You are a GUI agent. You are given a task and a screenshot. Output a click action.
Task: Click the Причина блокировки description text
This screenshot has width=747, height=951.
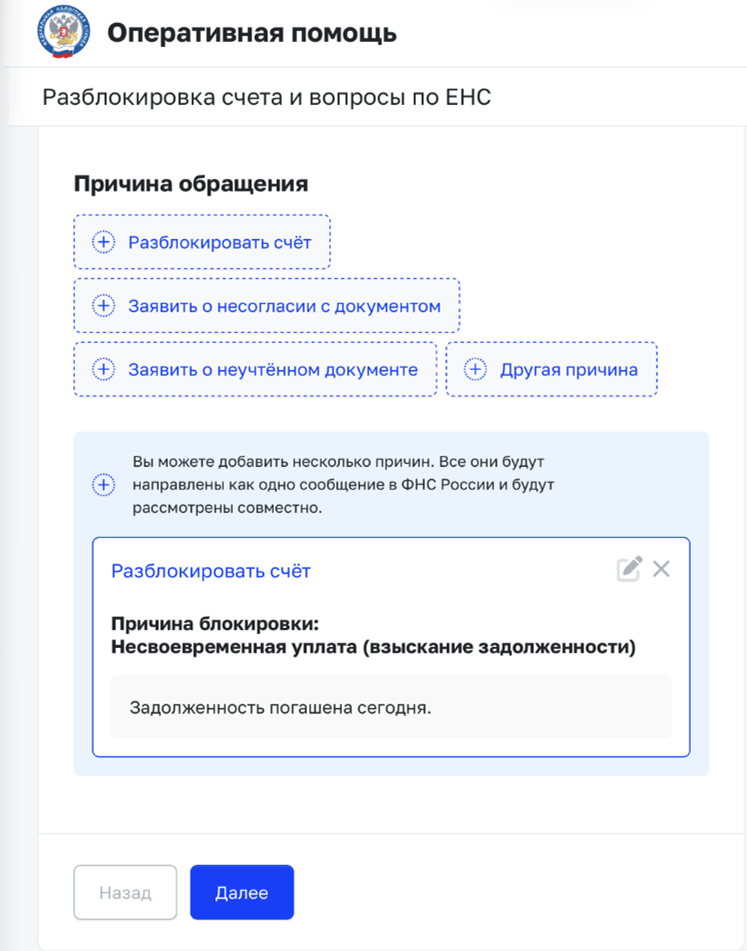(374, 635)
